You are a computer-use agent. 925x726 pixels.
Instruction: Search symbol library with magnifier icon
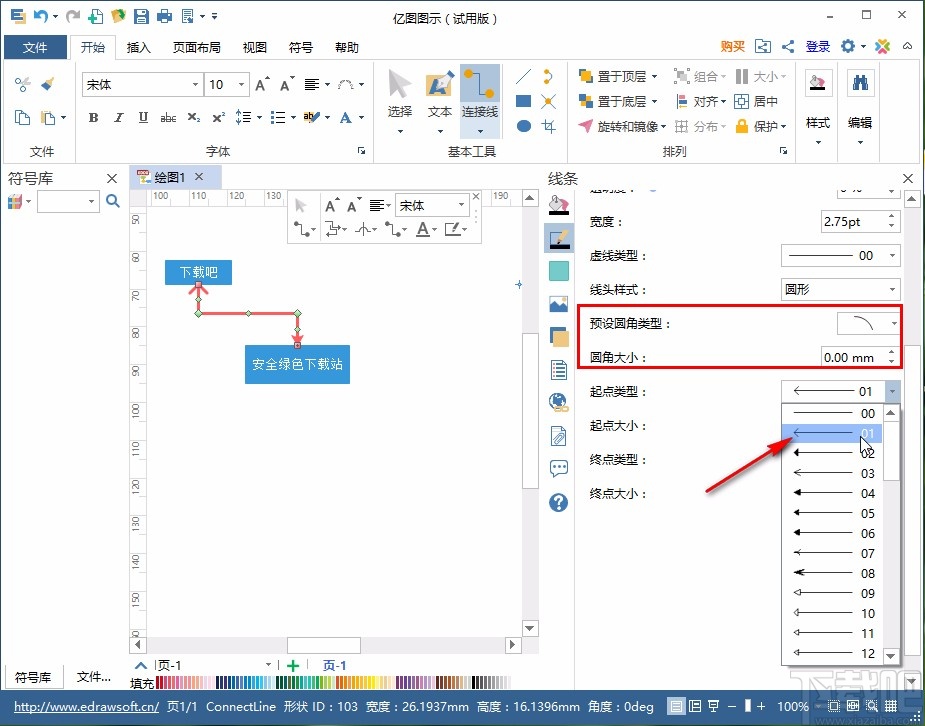(x=113, y=201)
